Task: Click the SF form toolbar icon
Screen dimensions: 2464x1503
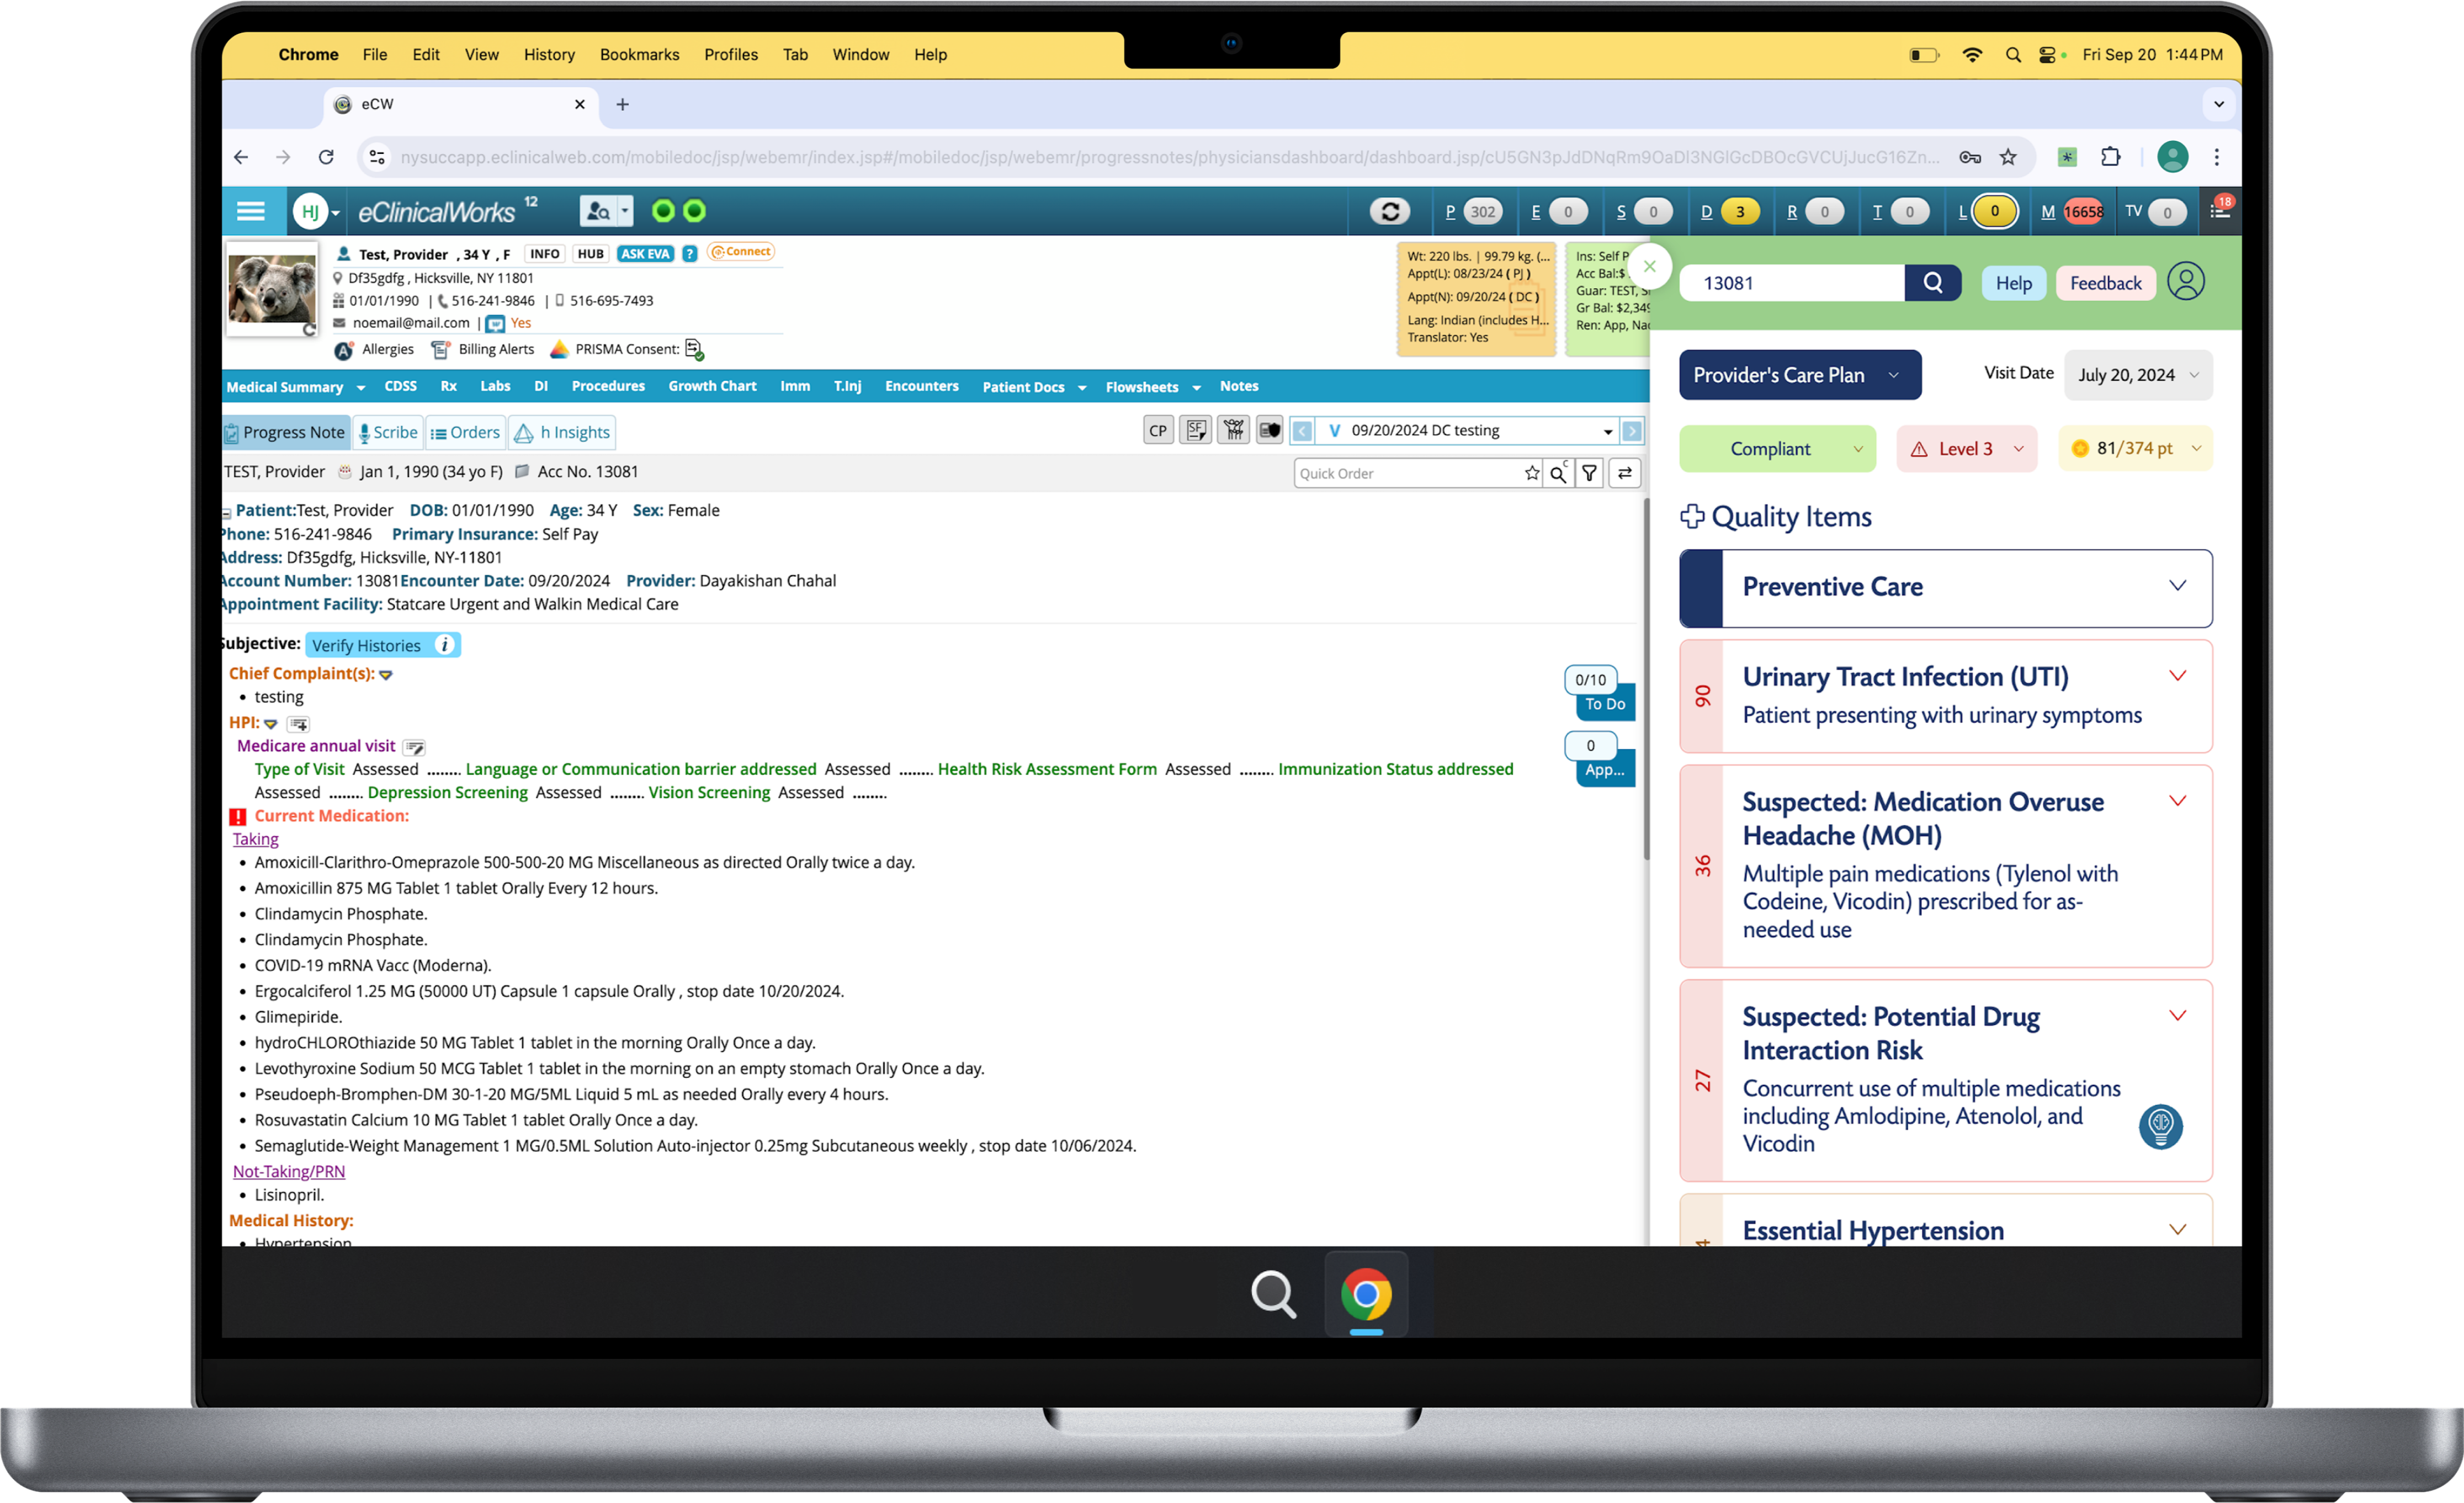Action: click(x=1196, y=431)
